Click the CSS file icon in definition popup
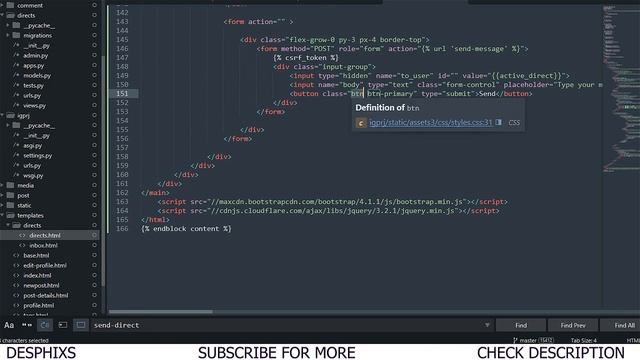The width and height of the screenshot is (640, 360). click(x=361, y=122)
